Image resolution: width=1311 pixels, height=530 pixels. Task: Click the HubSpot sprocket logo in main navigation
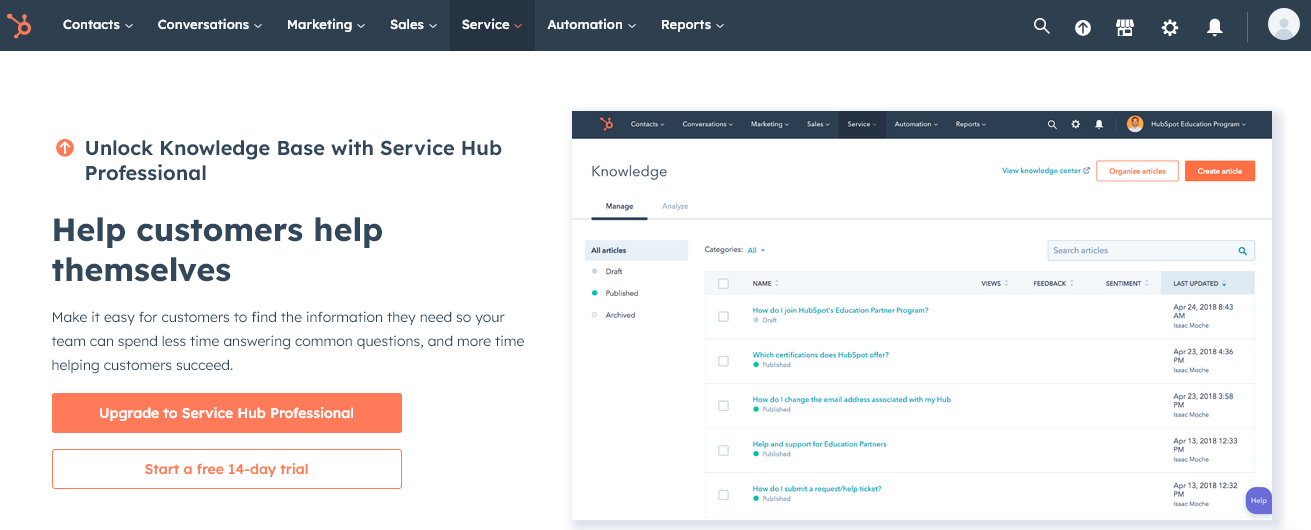coord(19,25)
